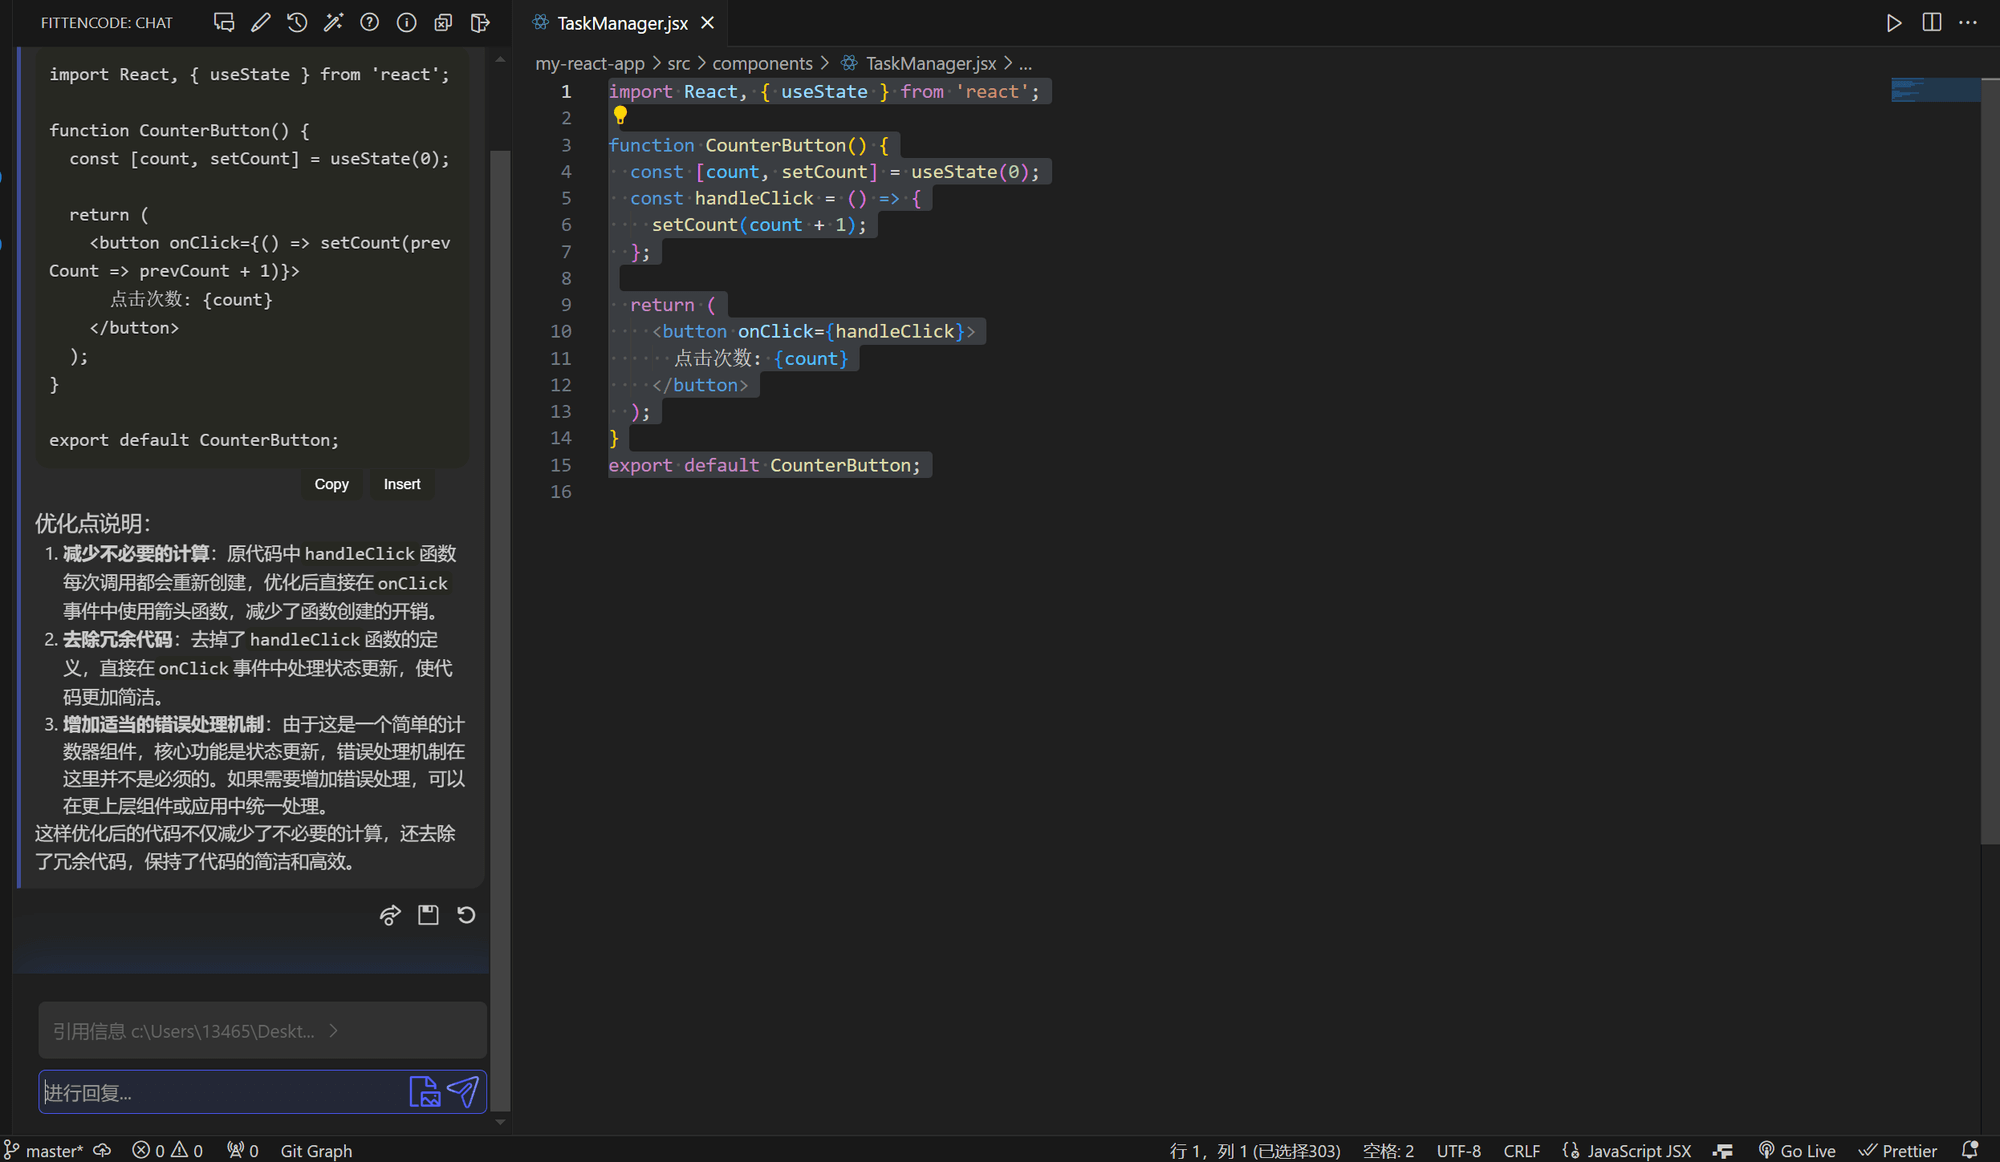Open editor more actions ellipsis
Viewport: 2000px width, 1162px height.
click(x=1968, y=22)
